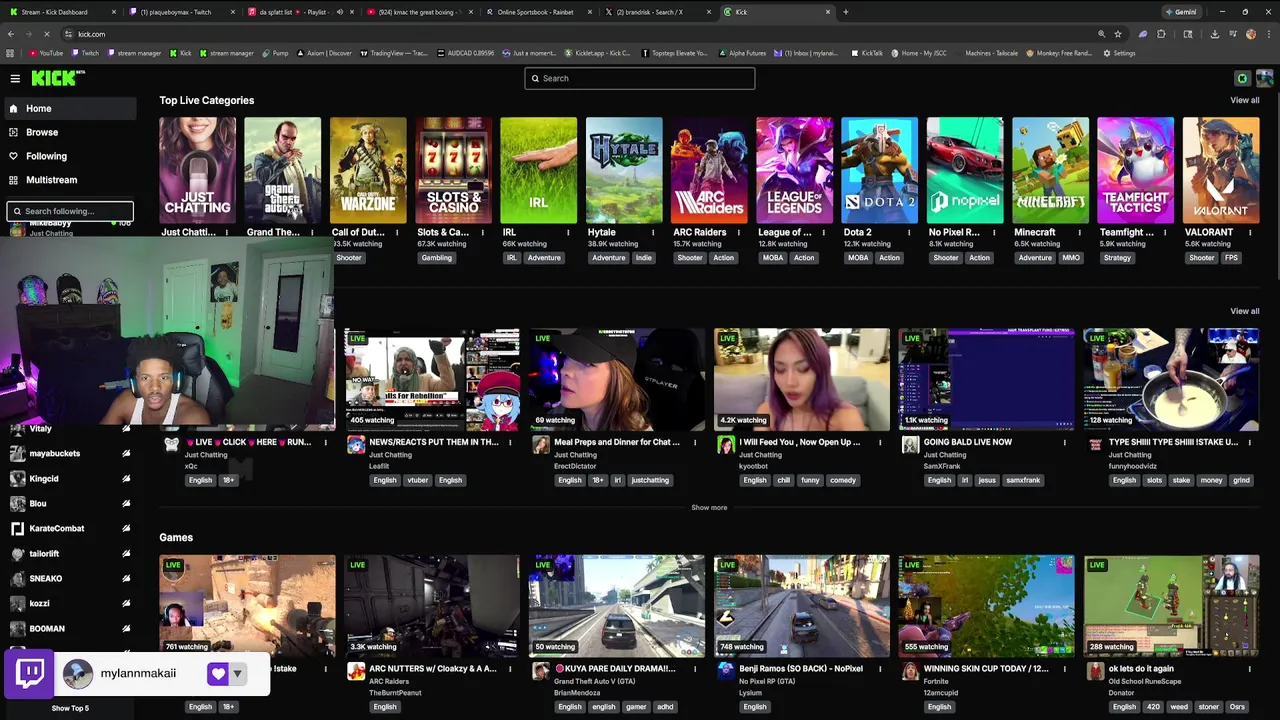Switch to Stream - Kick Dashboard tab
Screen dimensions: 1280x720
click(x=62, y=12)
